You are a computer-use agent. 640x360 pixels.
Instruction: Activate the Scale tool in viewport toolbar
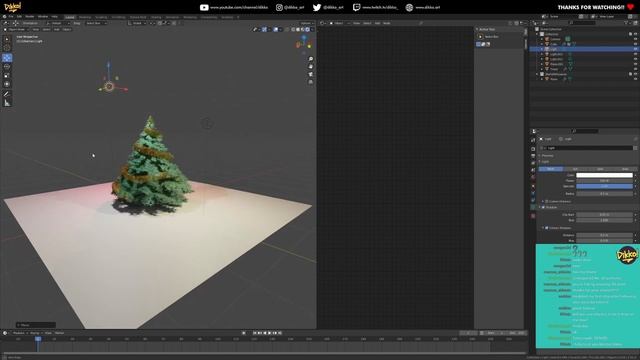(7, 76)
